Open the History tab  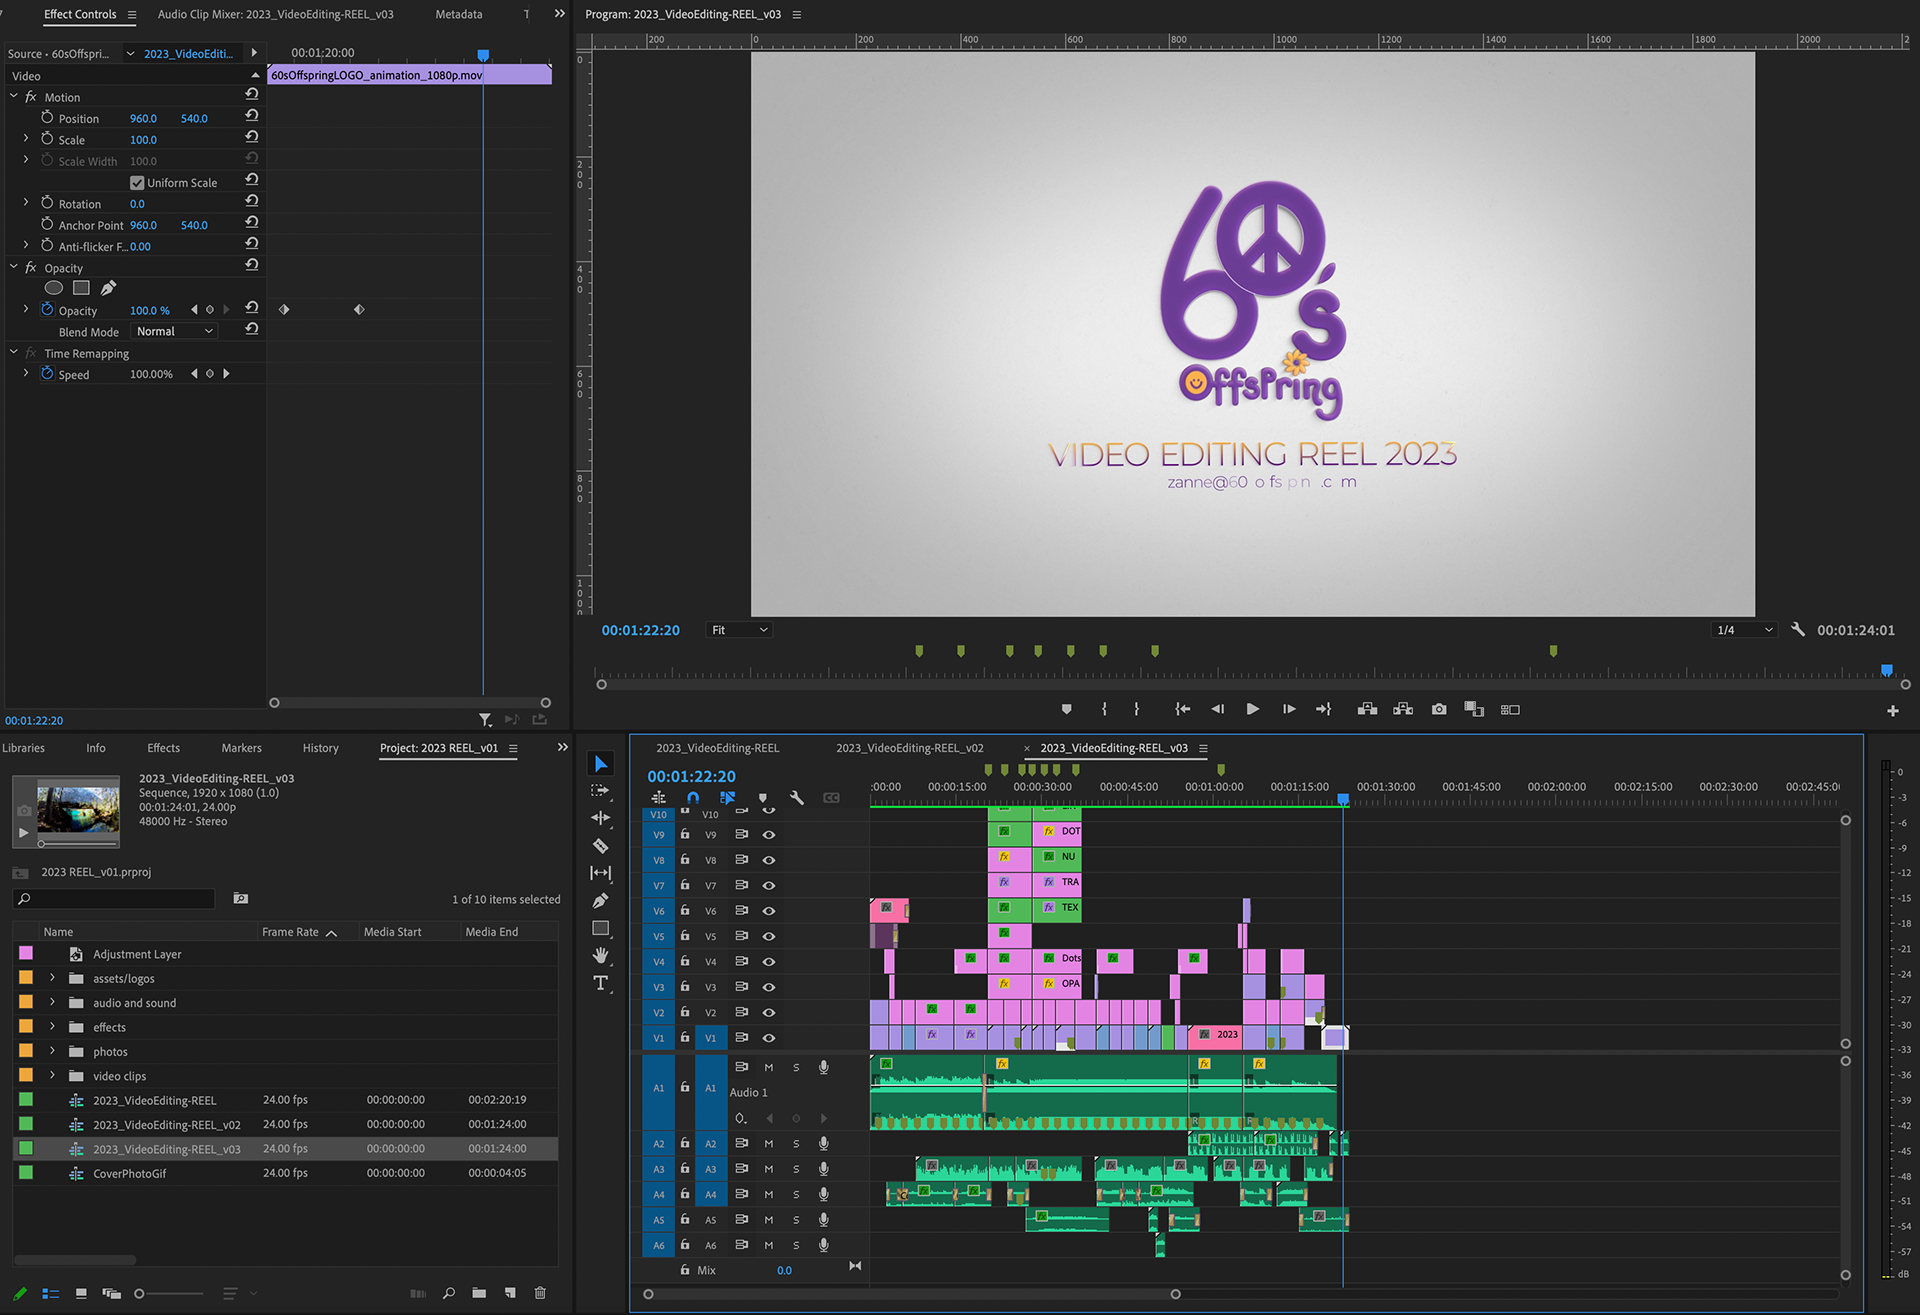321,748
